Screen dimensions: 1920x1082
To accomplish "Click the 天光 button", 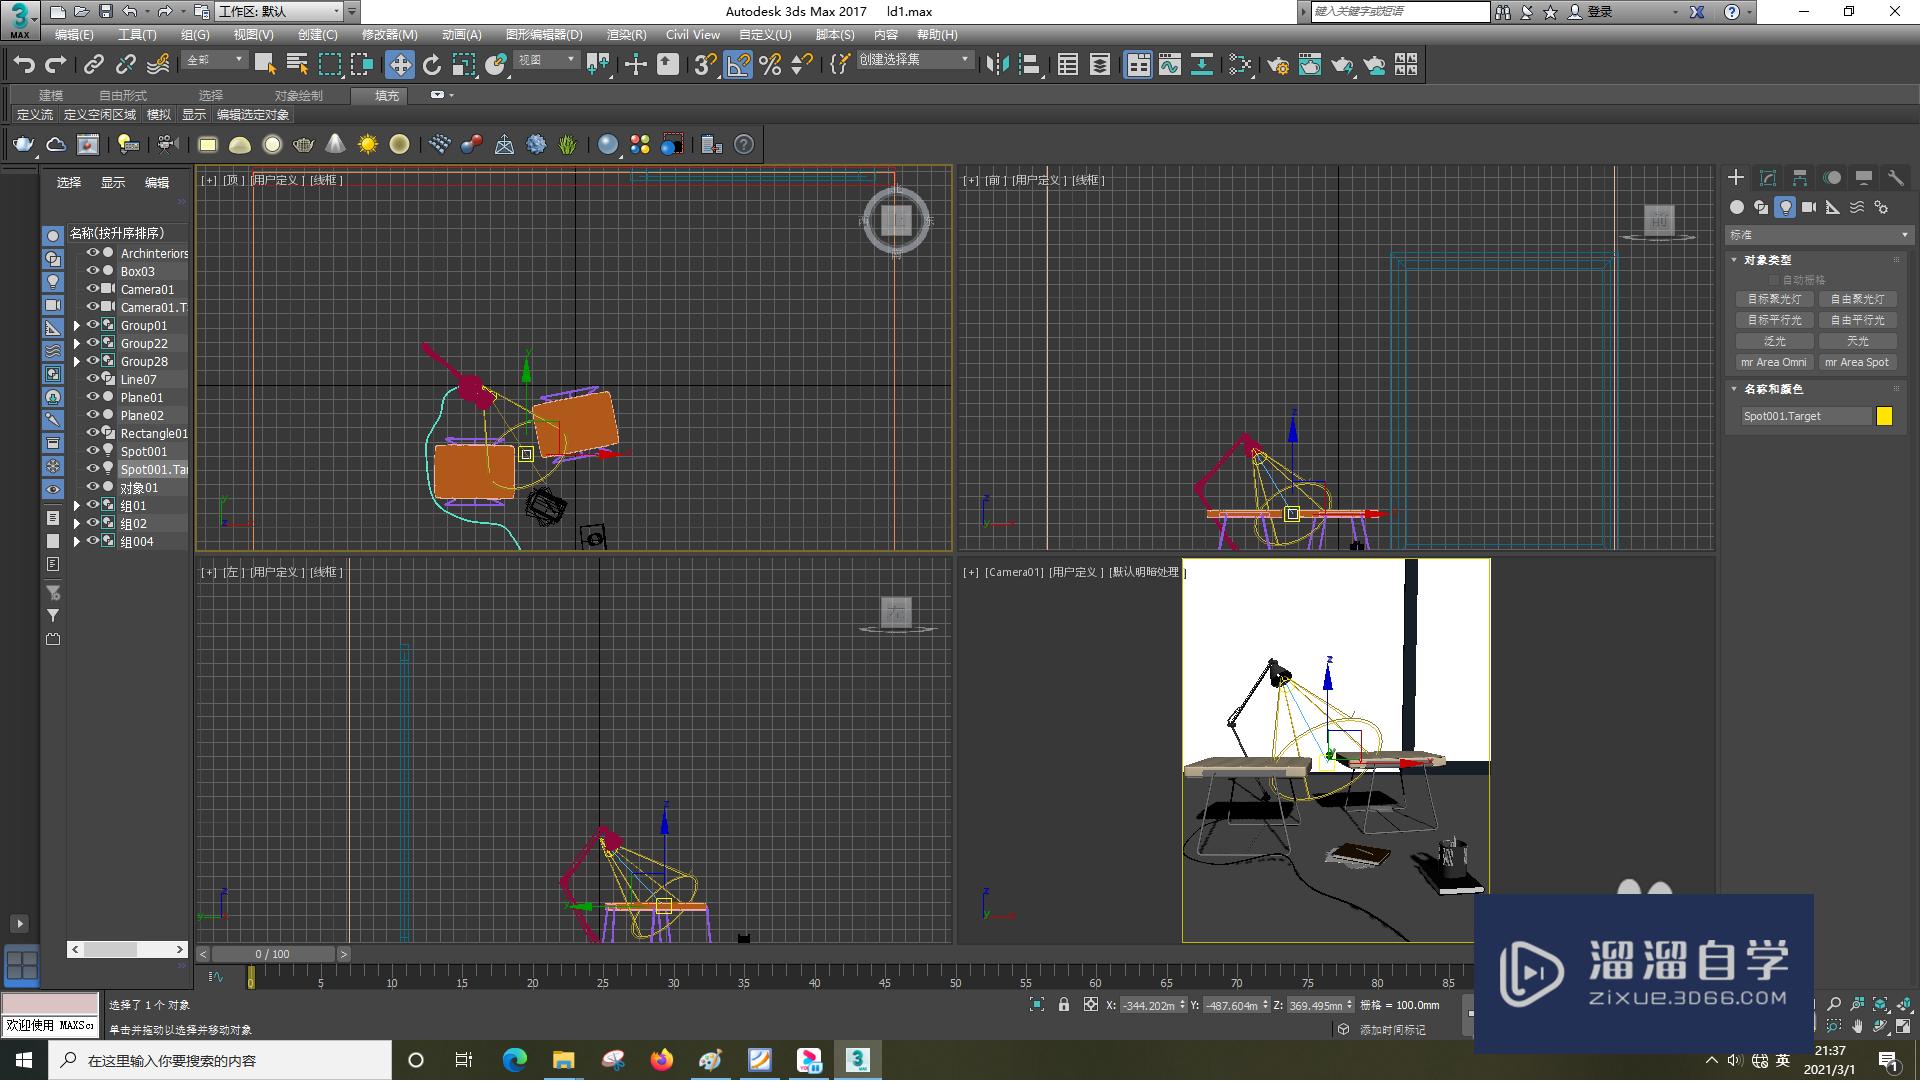I will [1858, 341].
